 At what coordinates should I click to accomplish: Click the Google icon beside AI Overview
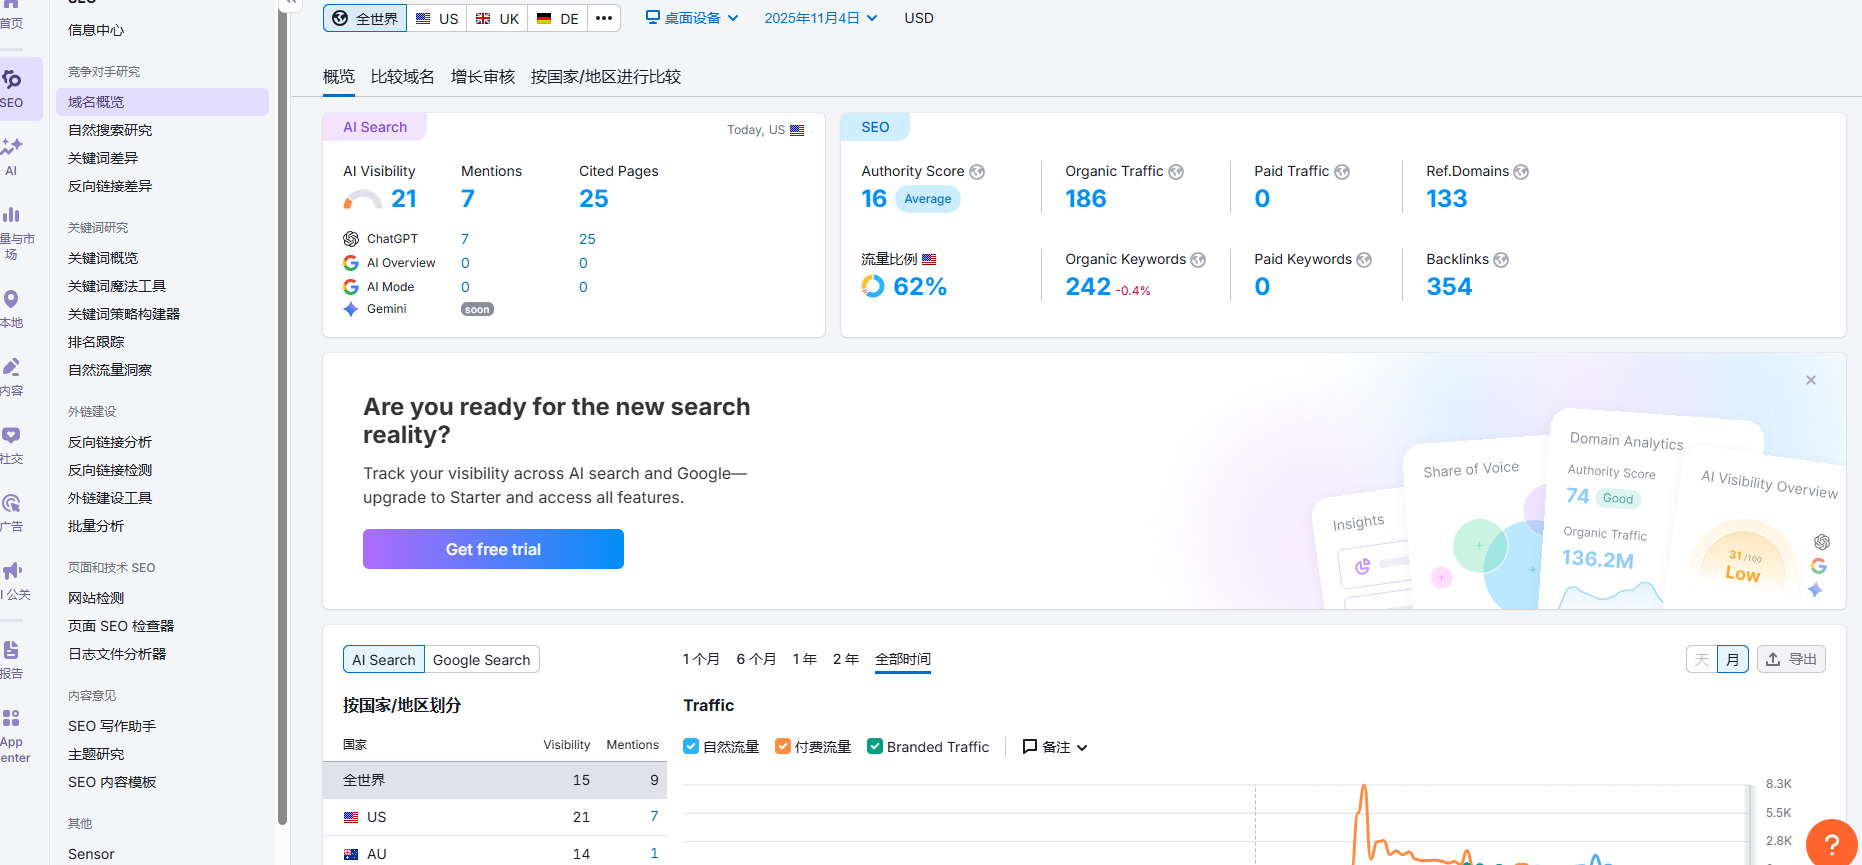[x=351, y=263]
